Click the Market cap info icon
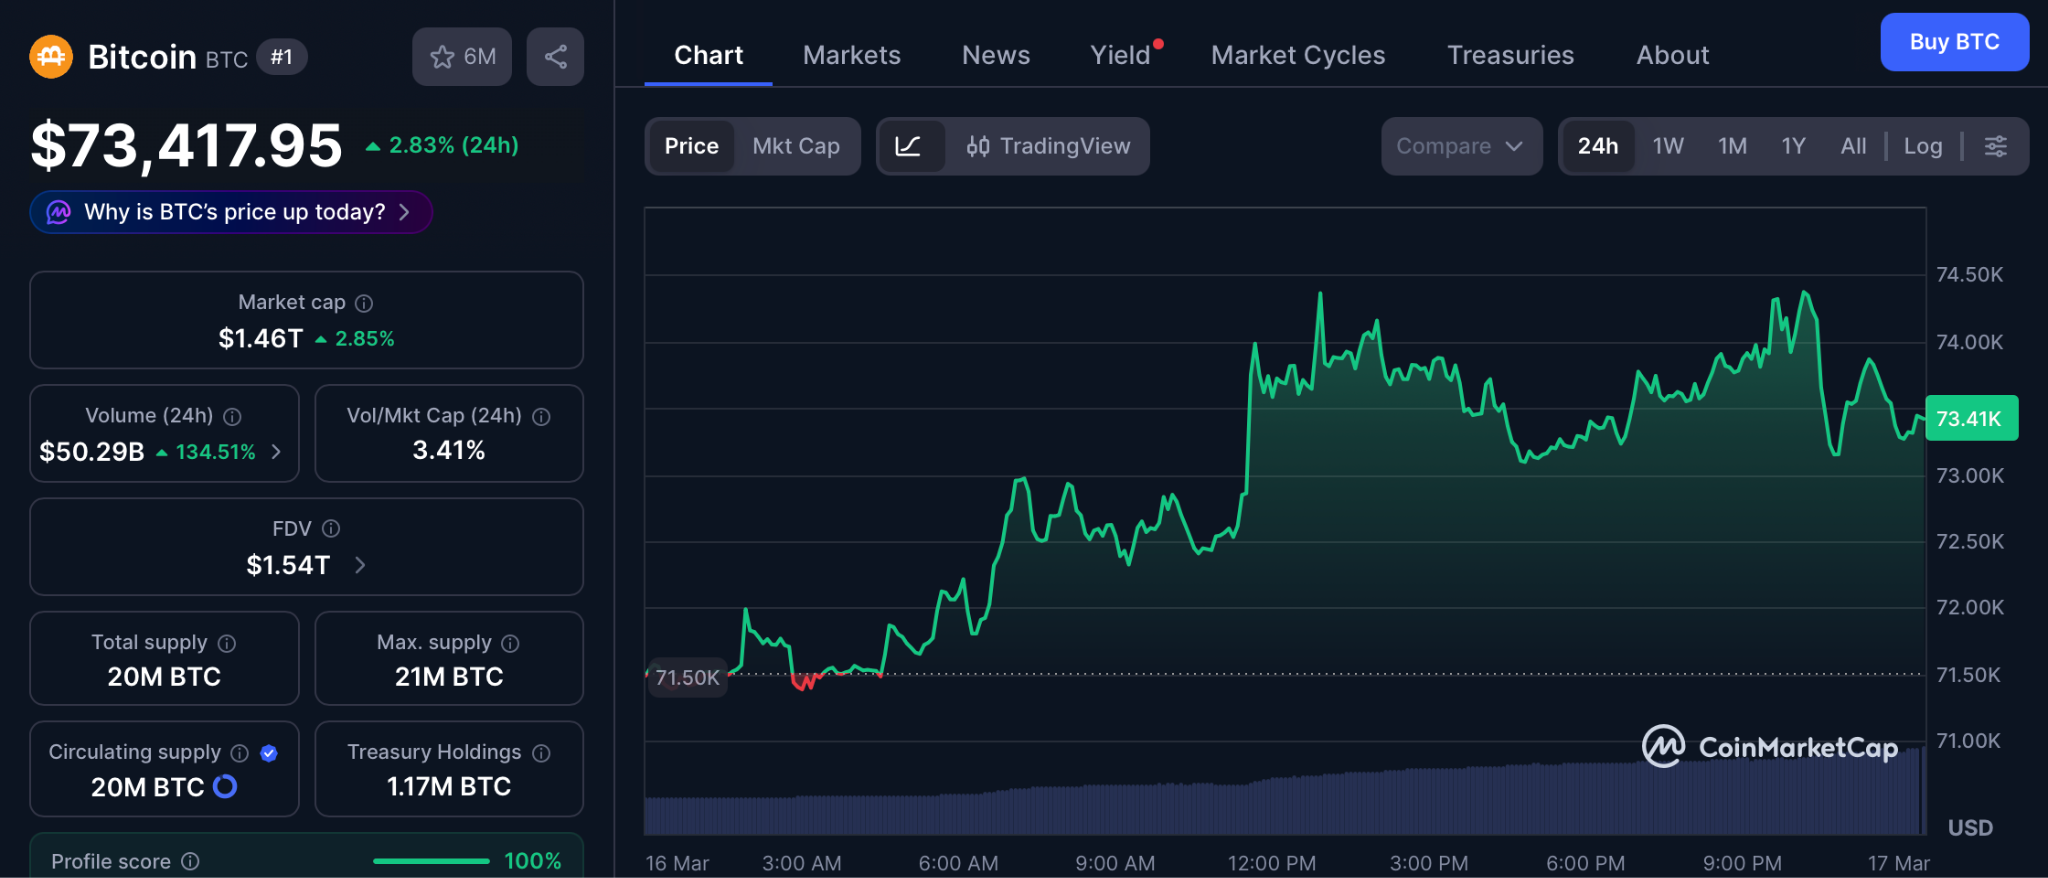The height and width of the screenshot is (878, 2048). 364,303
